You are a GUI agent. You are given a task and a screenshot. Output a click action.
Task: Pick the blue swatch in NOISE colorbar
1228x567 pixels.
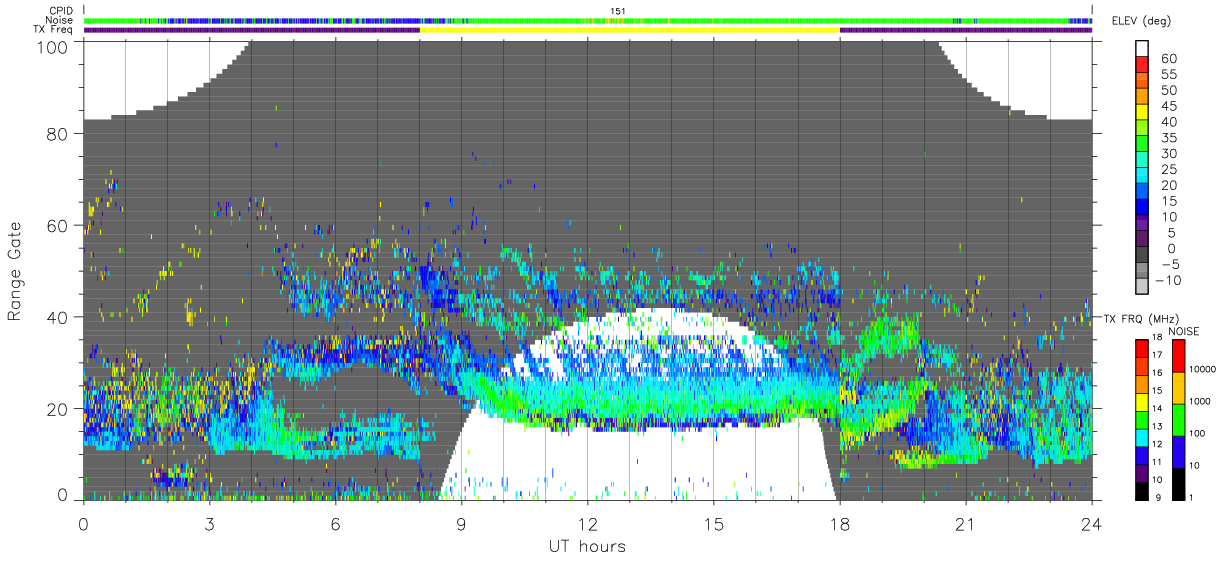click(1177, 451)
